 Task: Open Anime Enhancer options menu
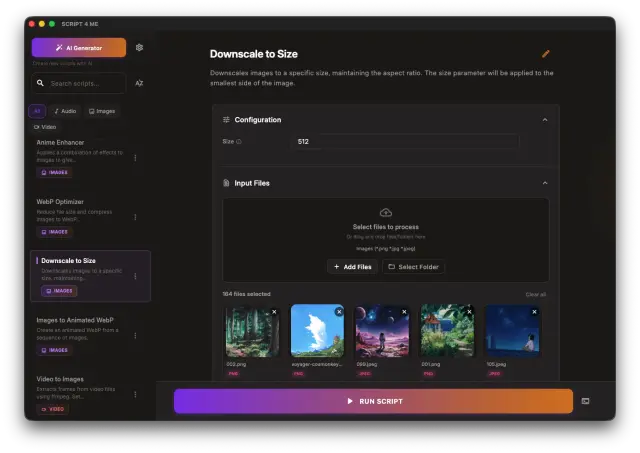pos(135,158)
